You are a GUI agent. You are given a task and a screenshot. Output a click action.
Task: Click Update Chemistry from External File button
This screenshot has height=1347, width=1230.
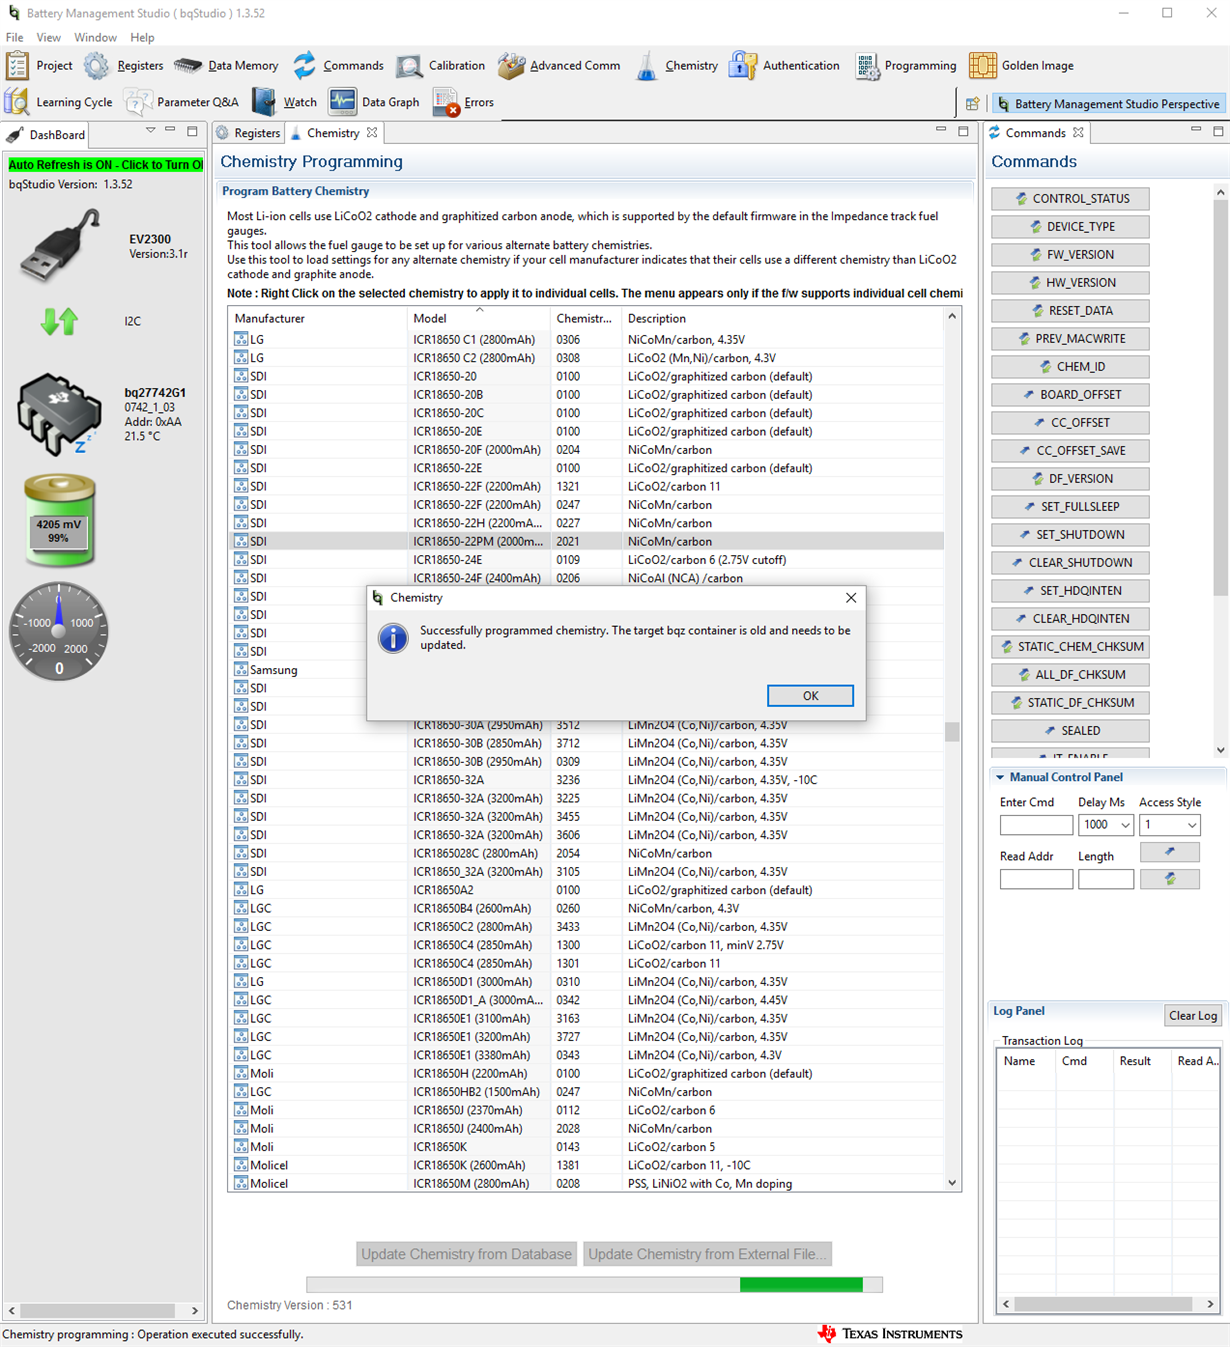click(707, 1254)
